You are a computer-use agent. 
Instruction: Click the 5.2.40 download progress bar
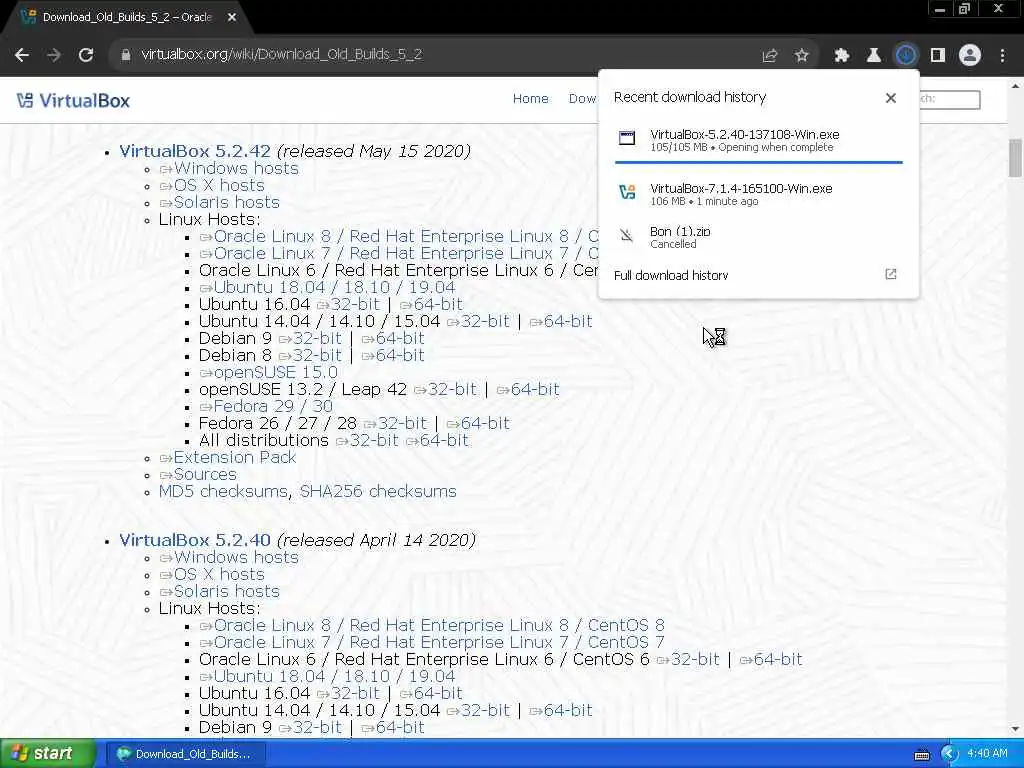click(759, 161)
